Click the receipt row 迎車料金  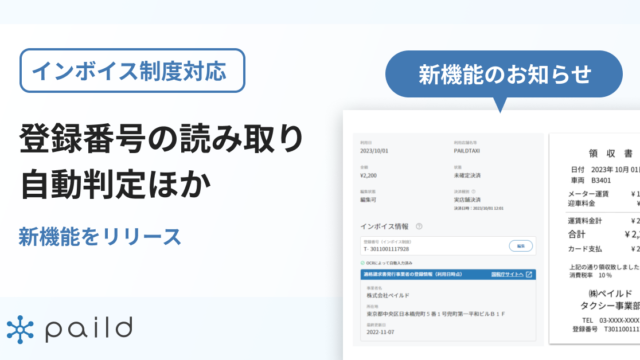point(604,203)
